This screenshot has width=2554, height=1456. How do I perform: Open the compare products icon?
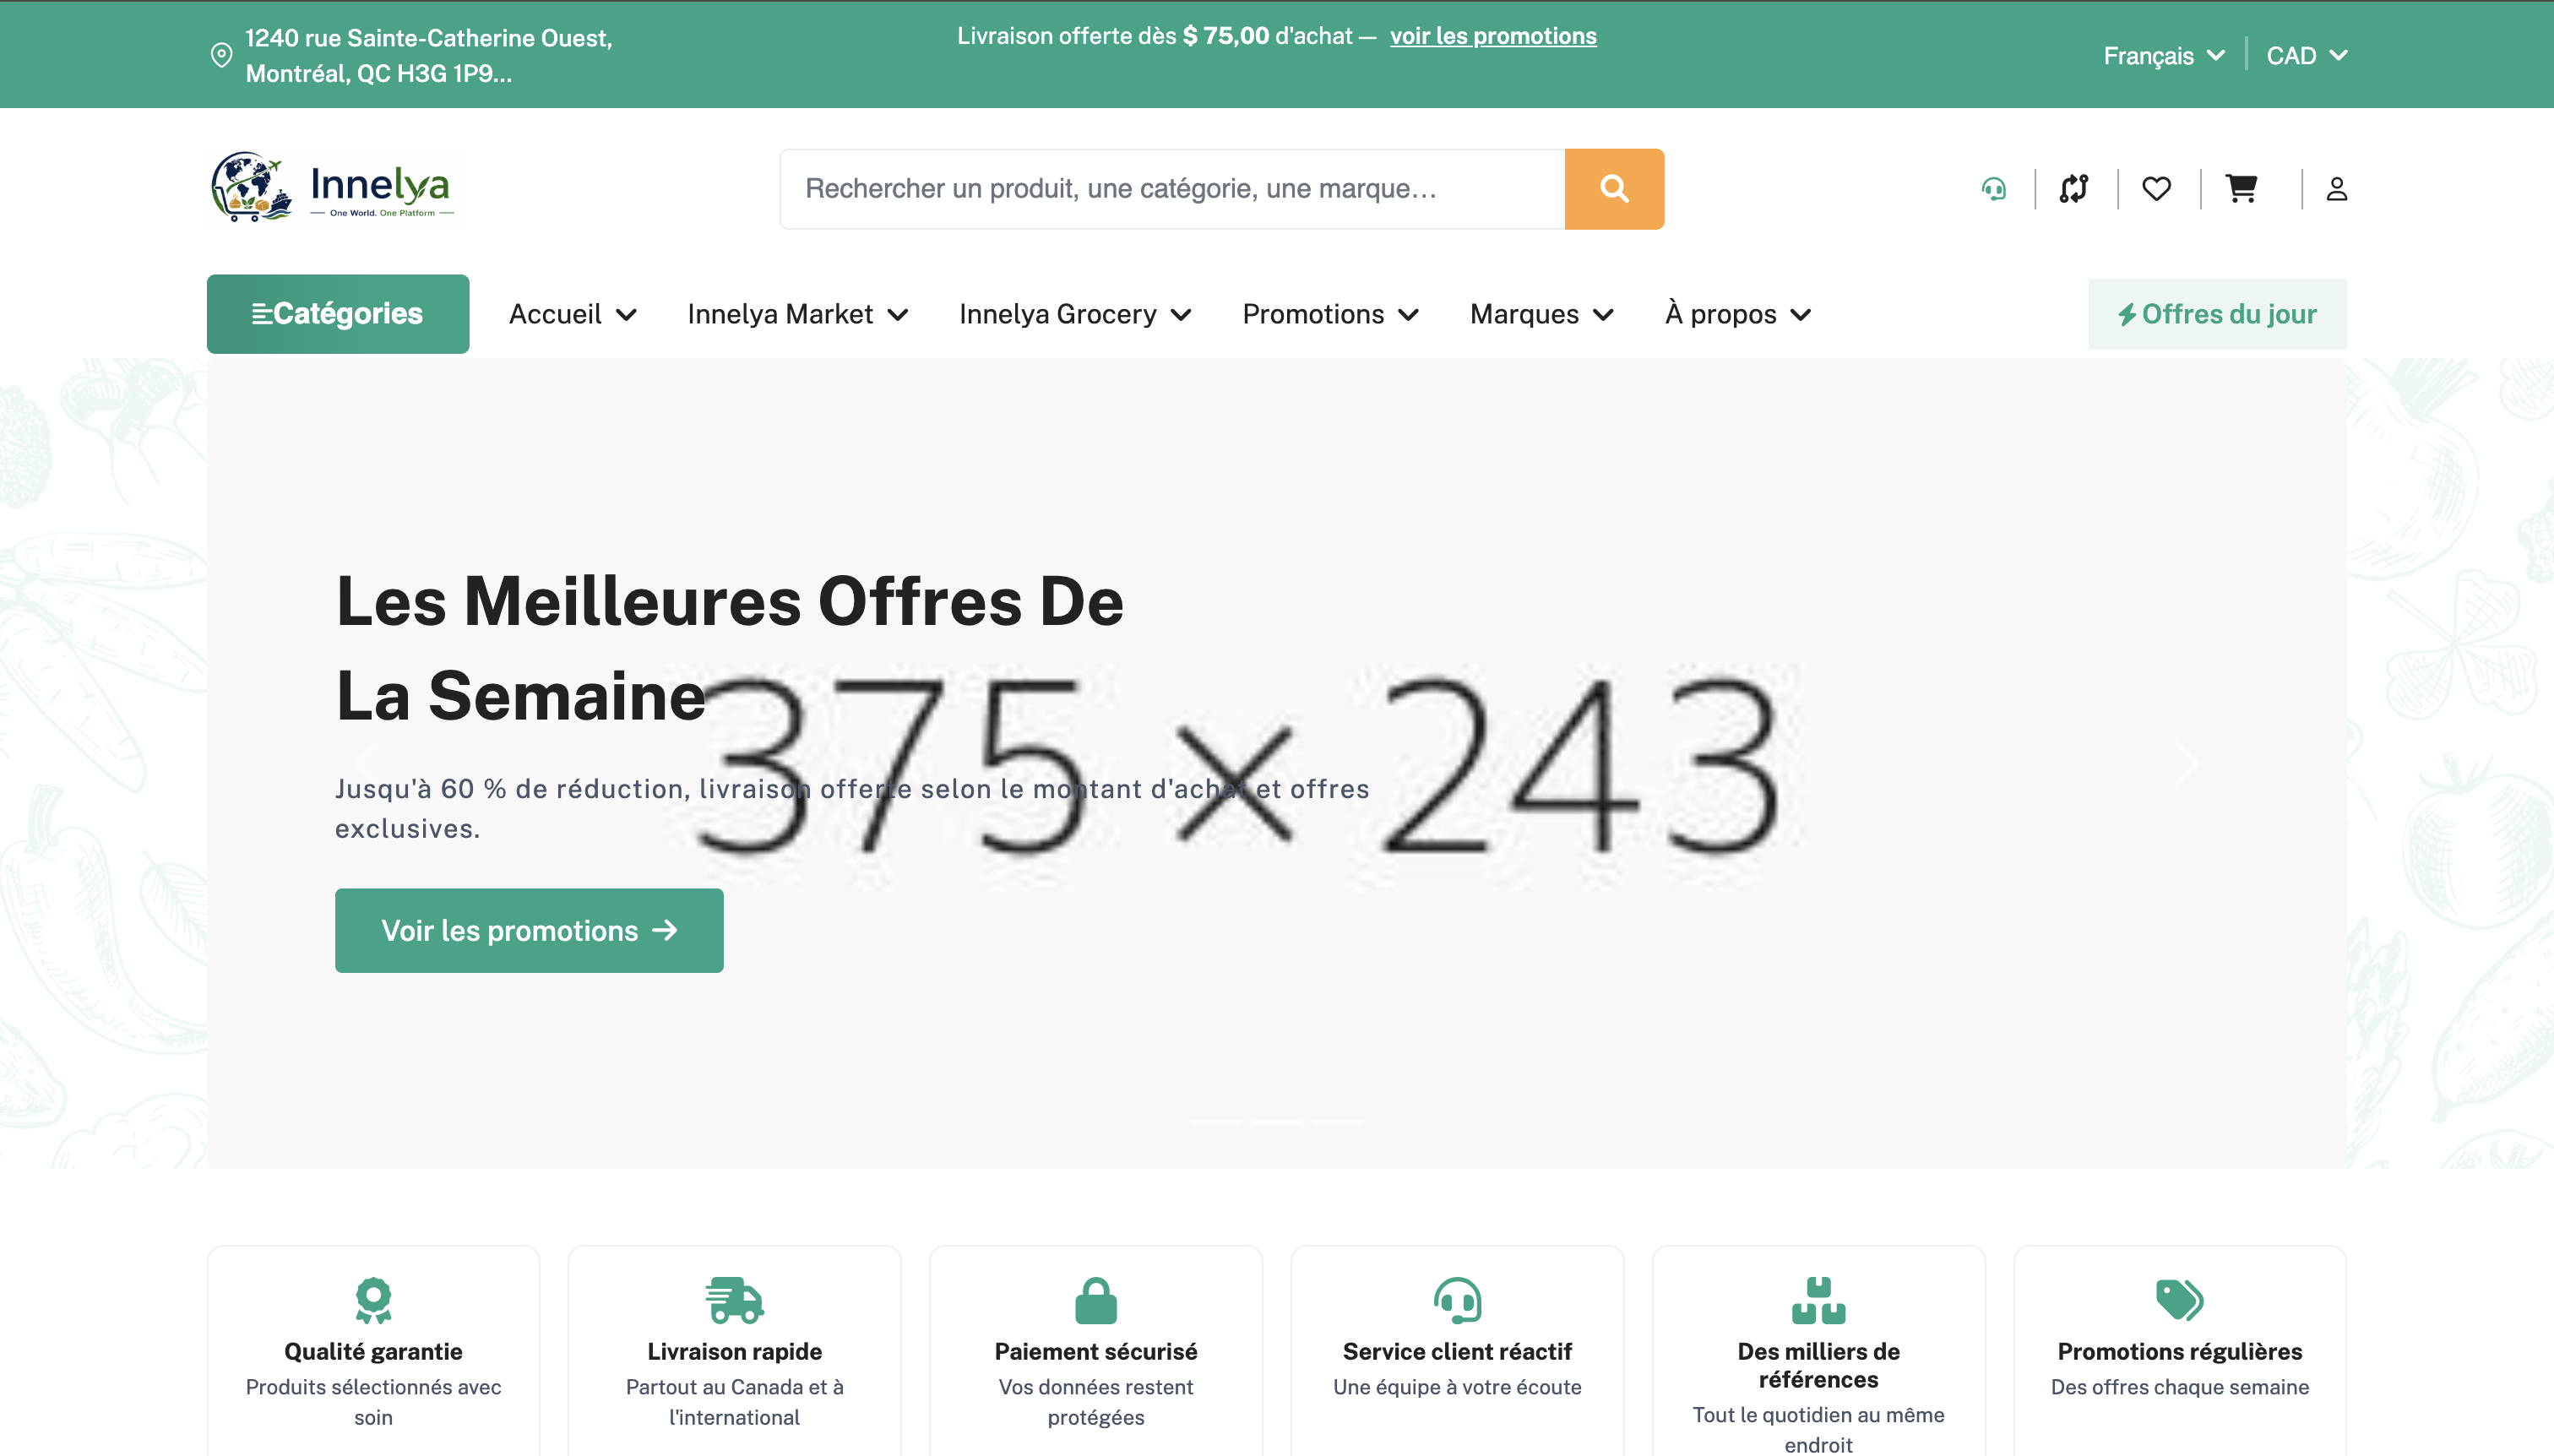pos(2075,189)
